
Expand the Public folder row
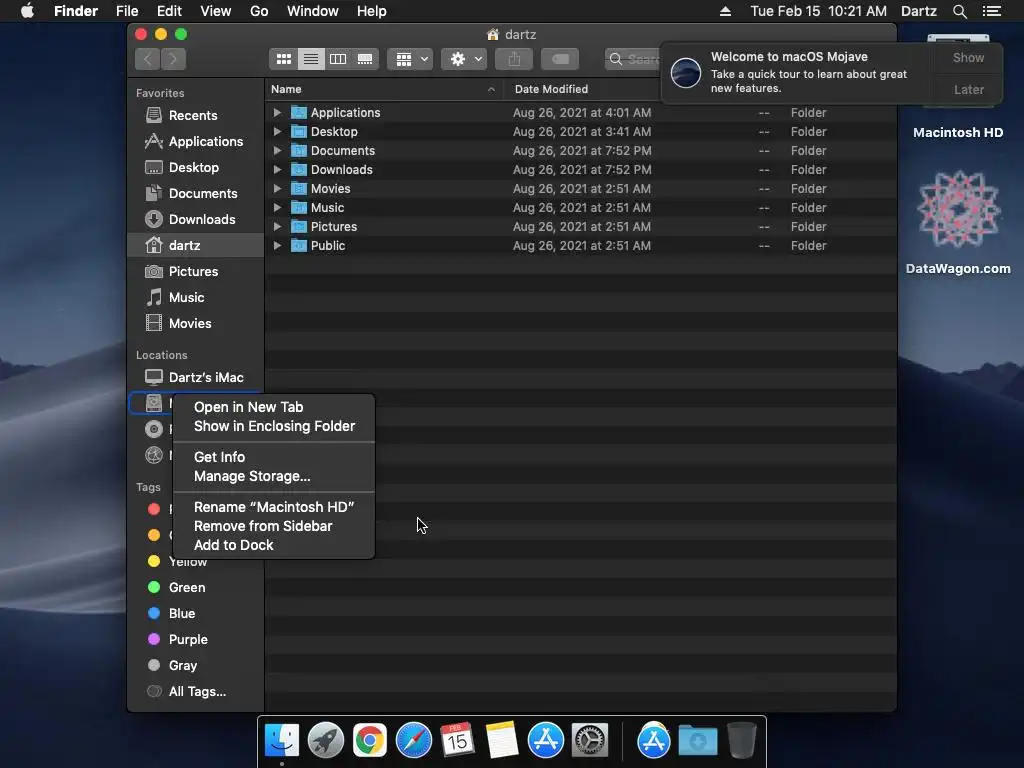[x=277, y=246]
